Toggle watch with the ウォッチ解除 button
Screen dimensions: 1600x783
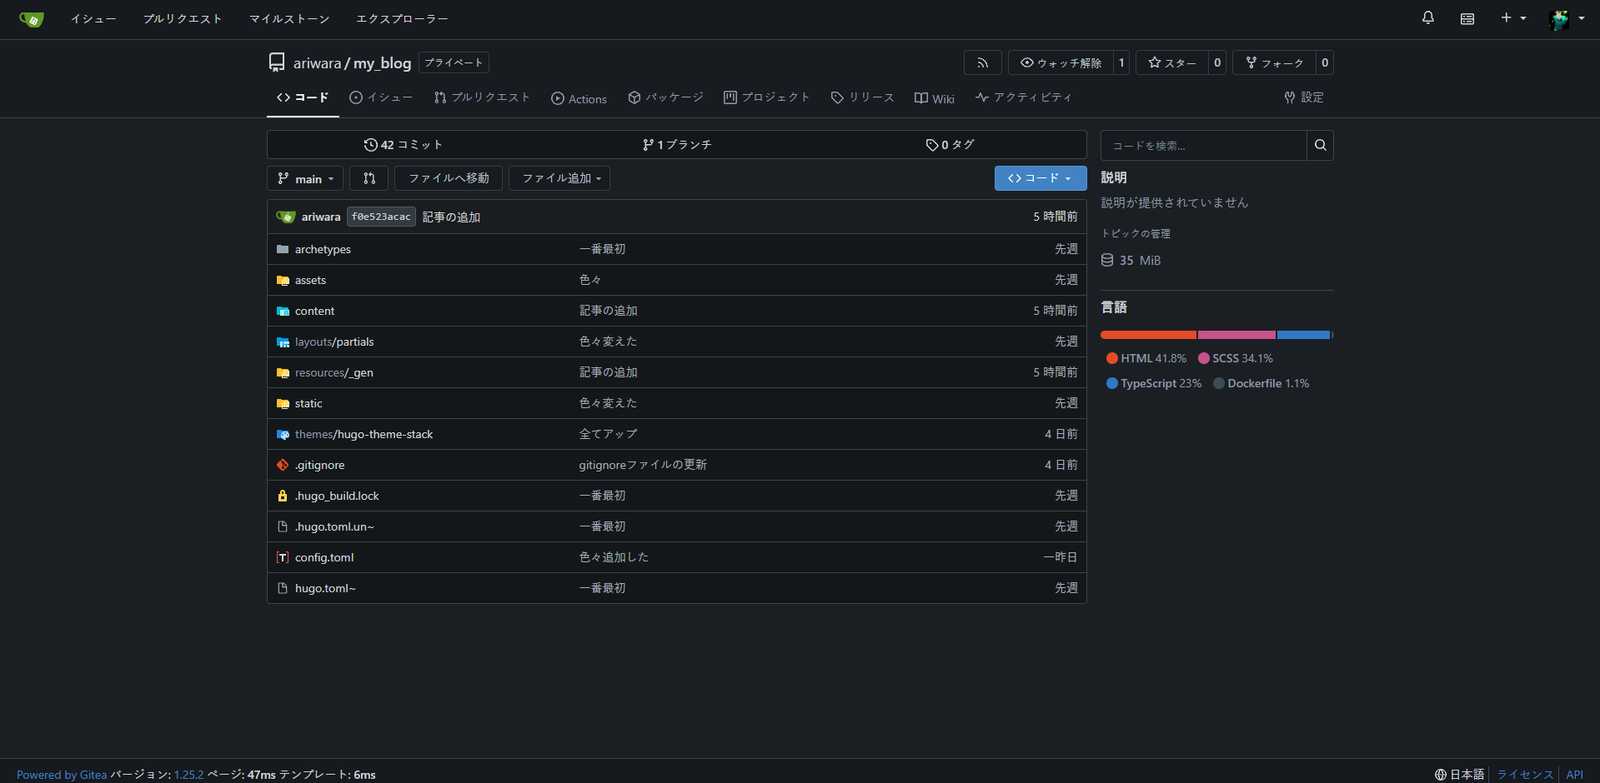coord(1060,63)
